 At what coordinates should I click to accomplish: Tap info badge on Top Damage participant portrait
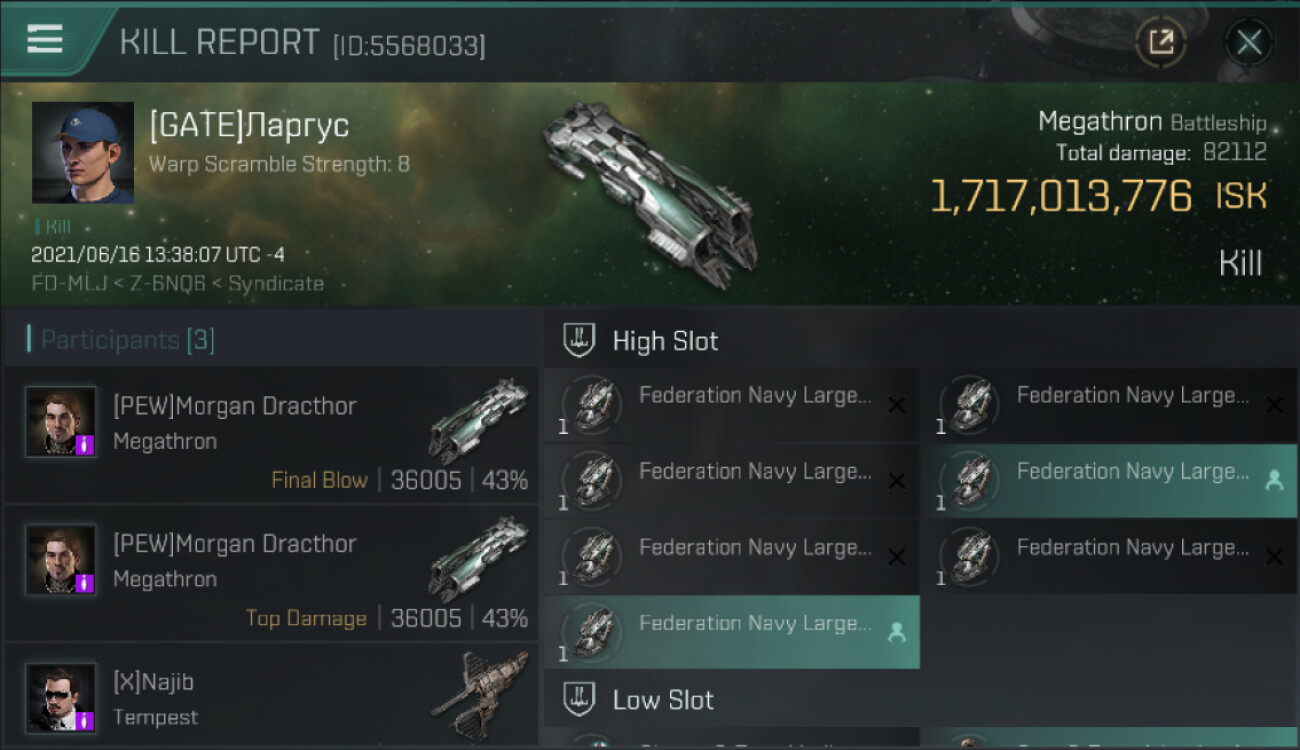(85, 582)
